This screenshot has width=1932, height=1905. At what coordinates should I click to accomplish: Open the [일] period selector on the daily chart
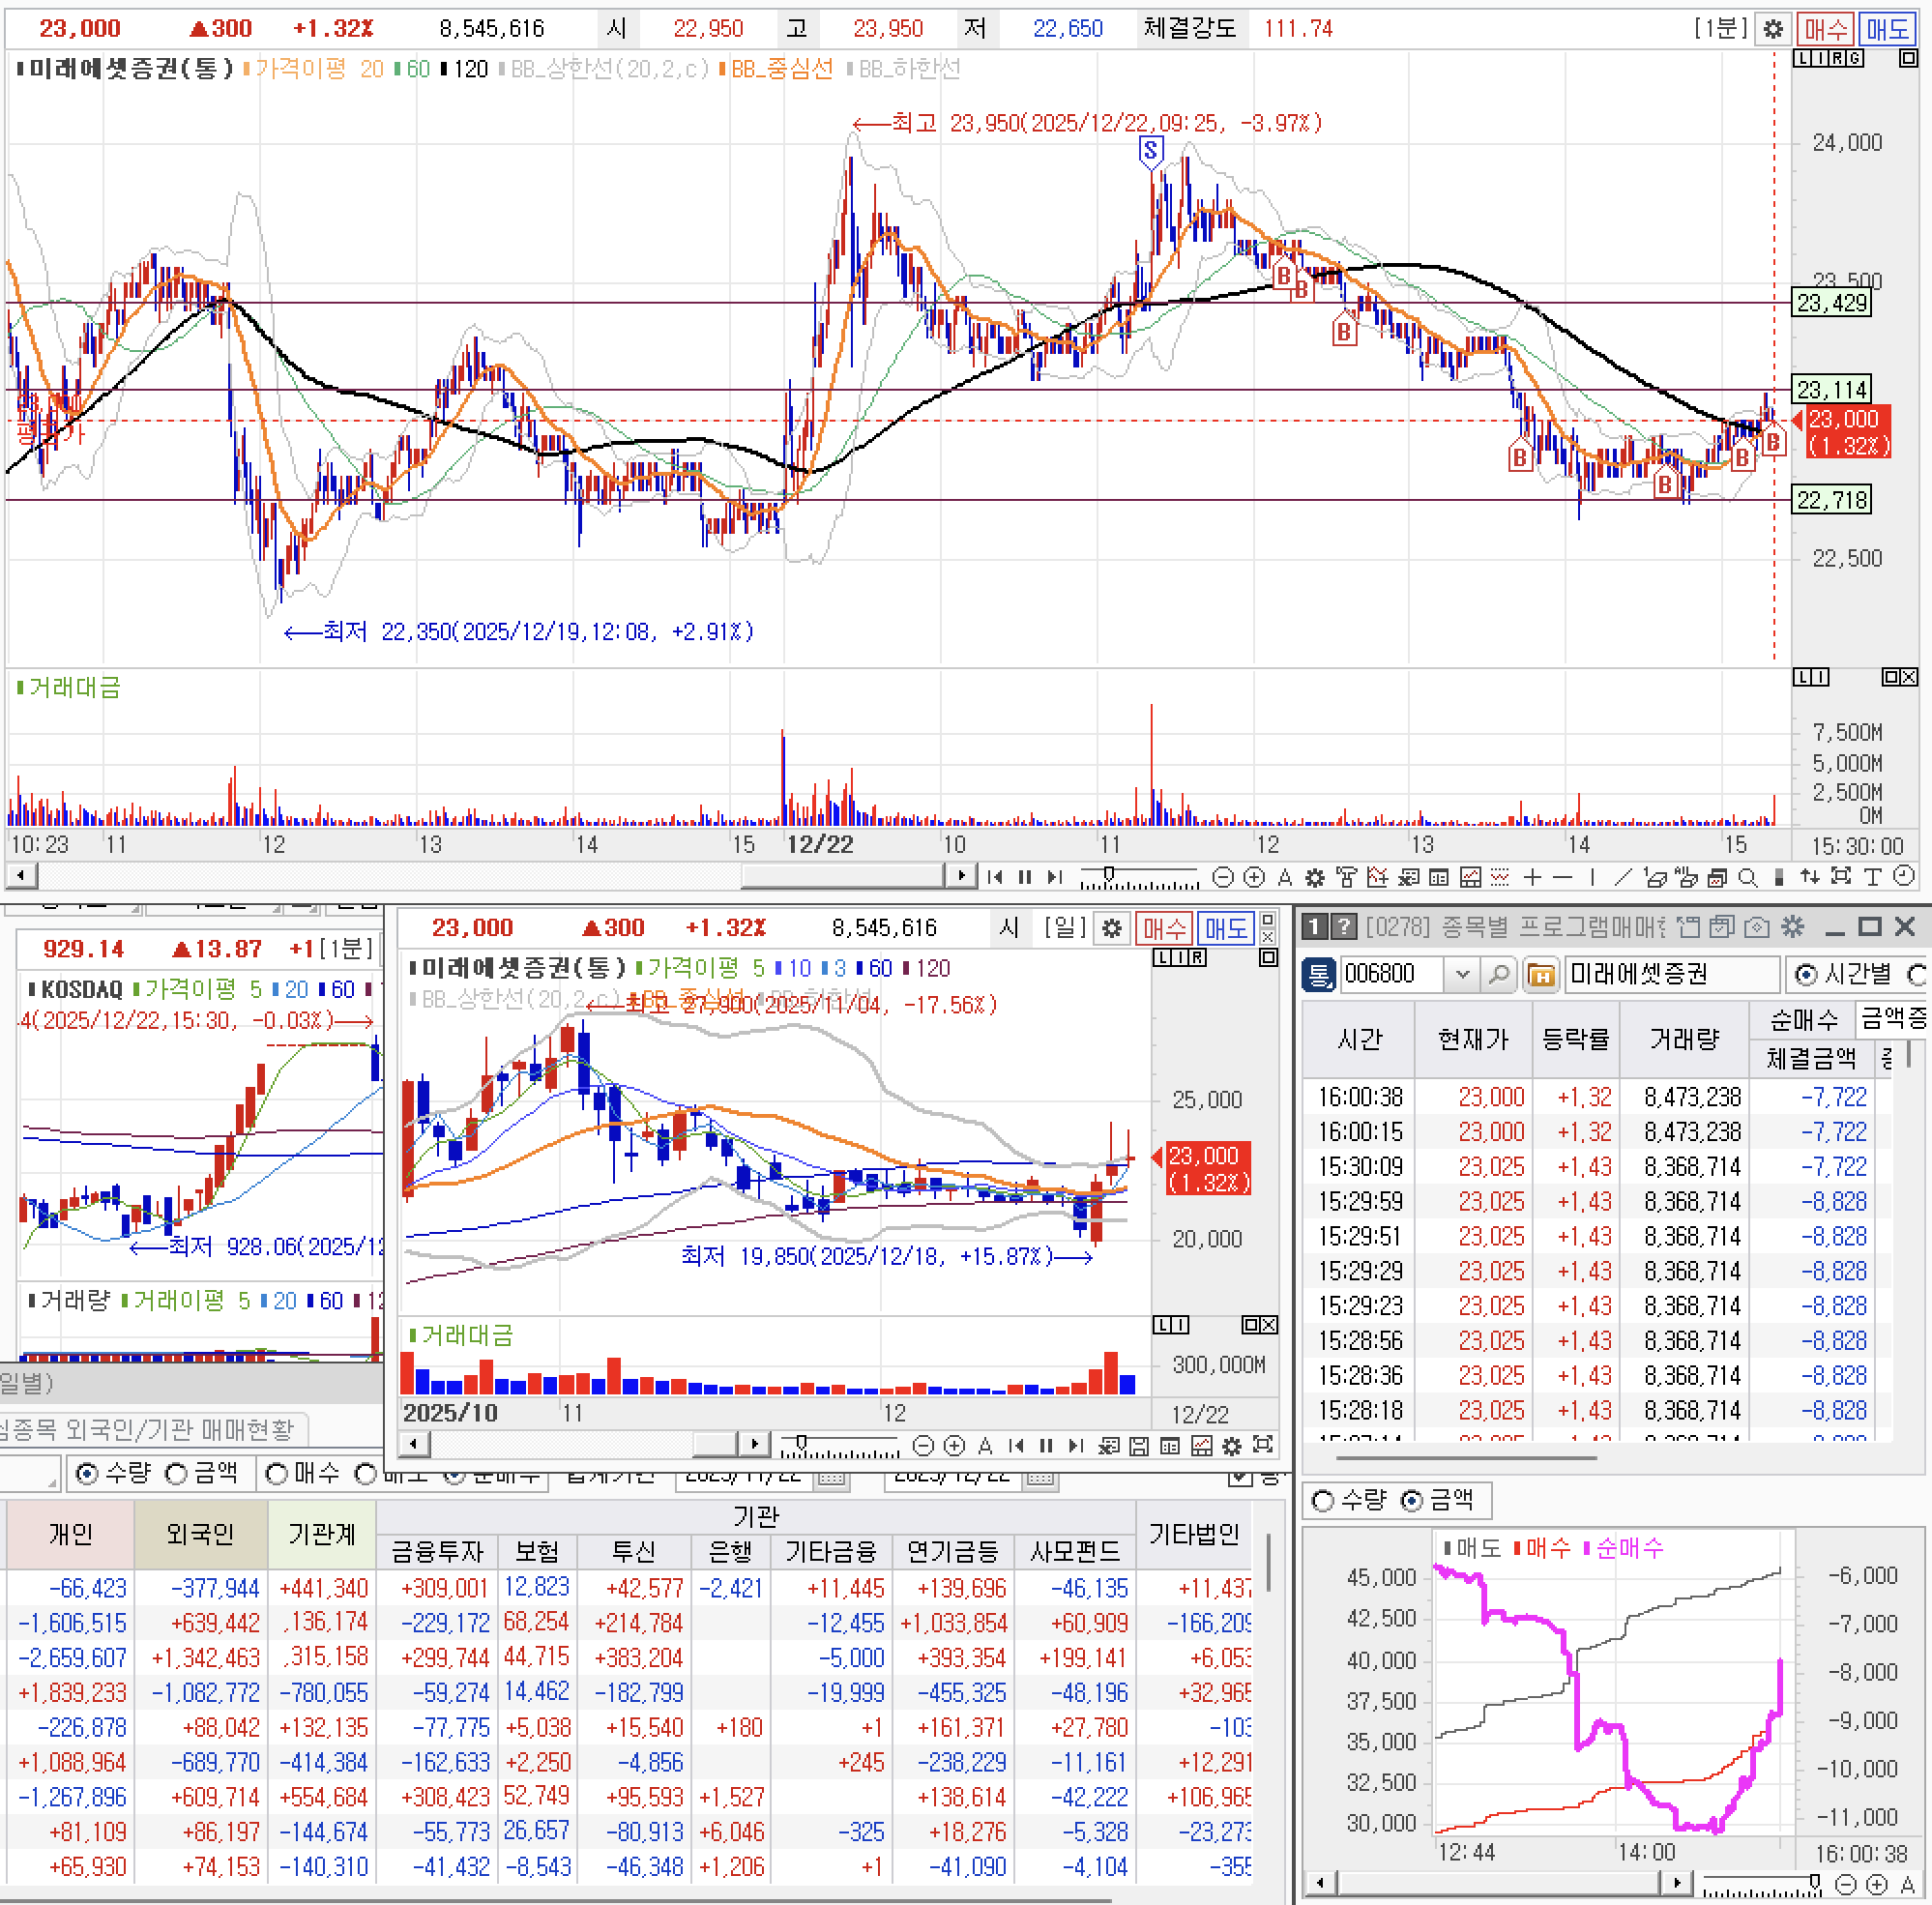point(1064,928)
